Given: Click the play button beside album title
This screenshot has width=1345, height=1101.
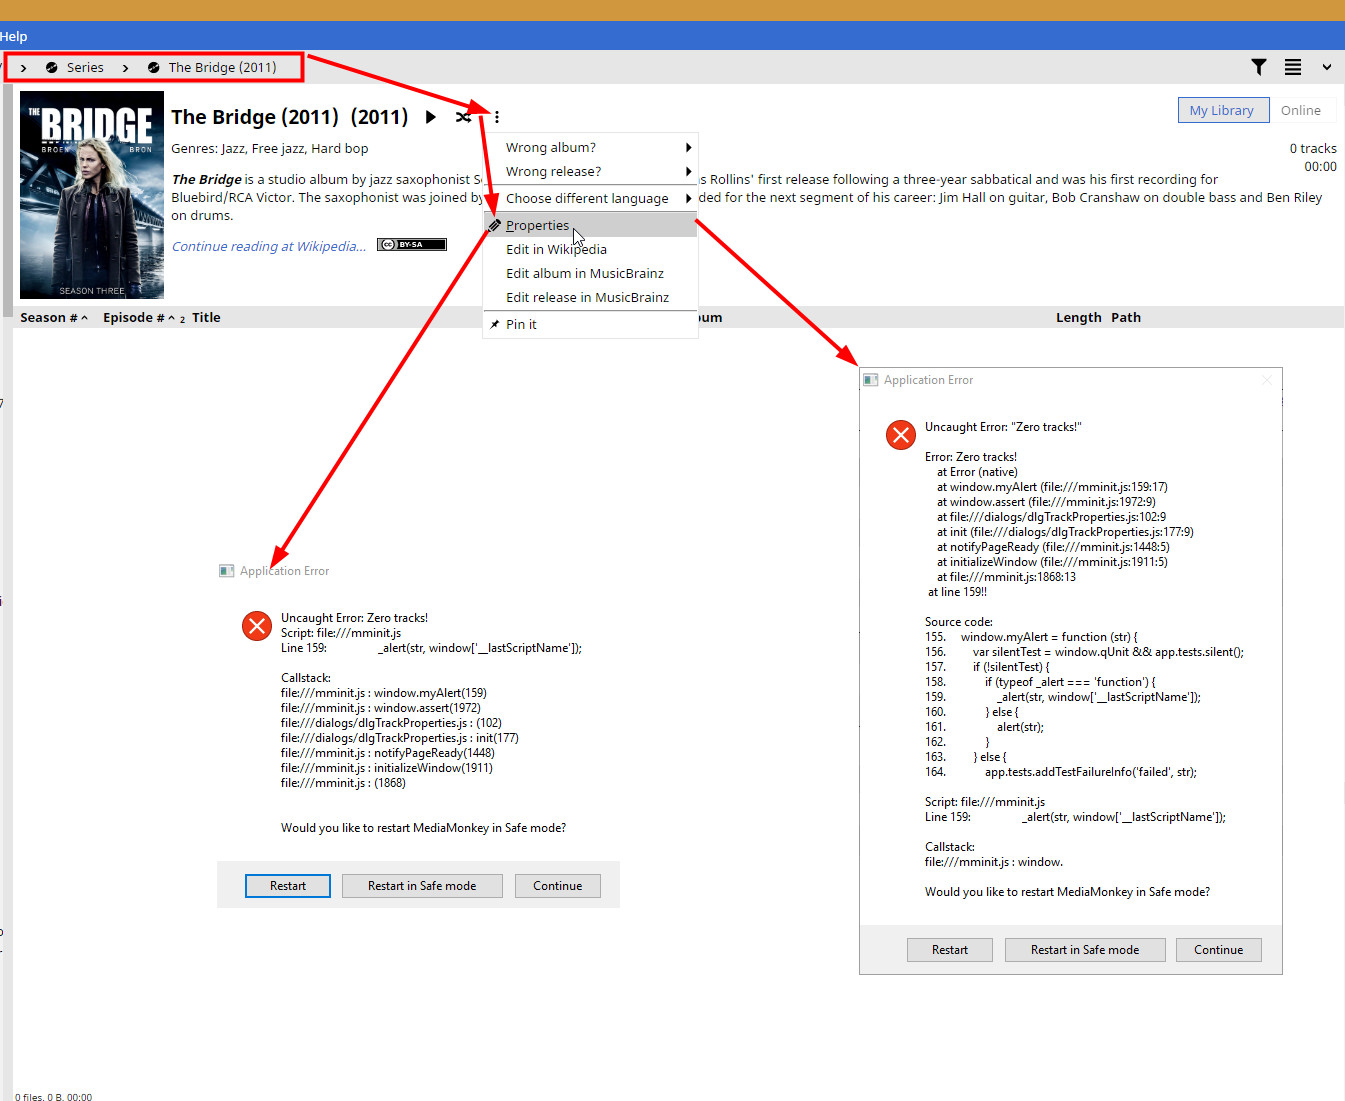Looking at the screenshot, I should 431,117.
